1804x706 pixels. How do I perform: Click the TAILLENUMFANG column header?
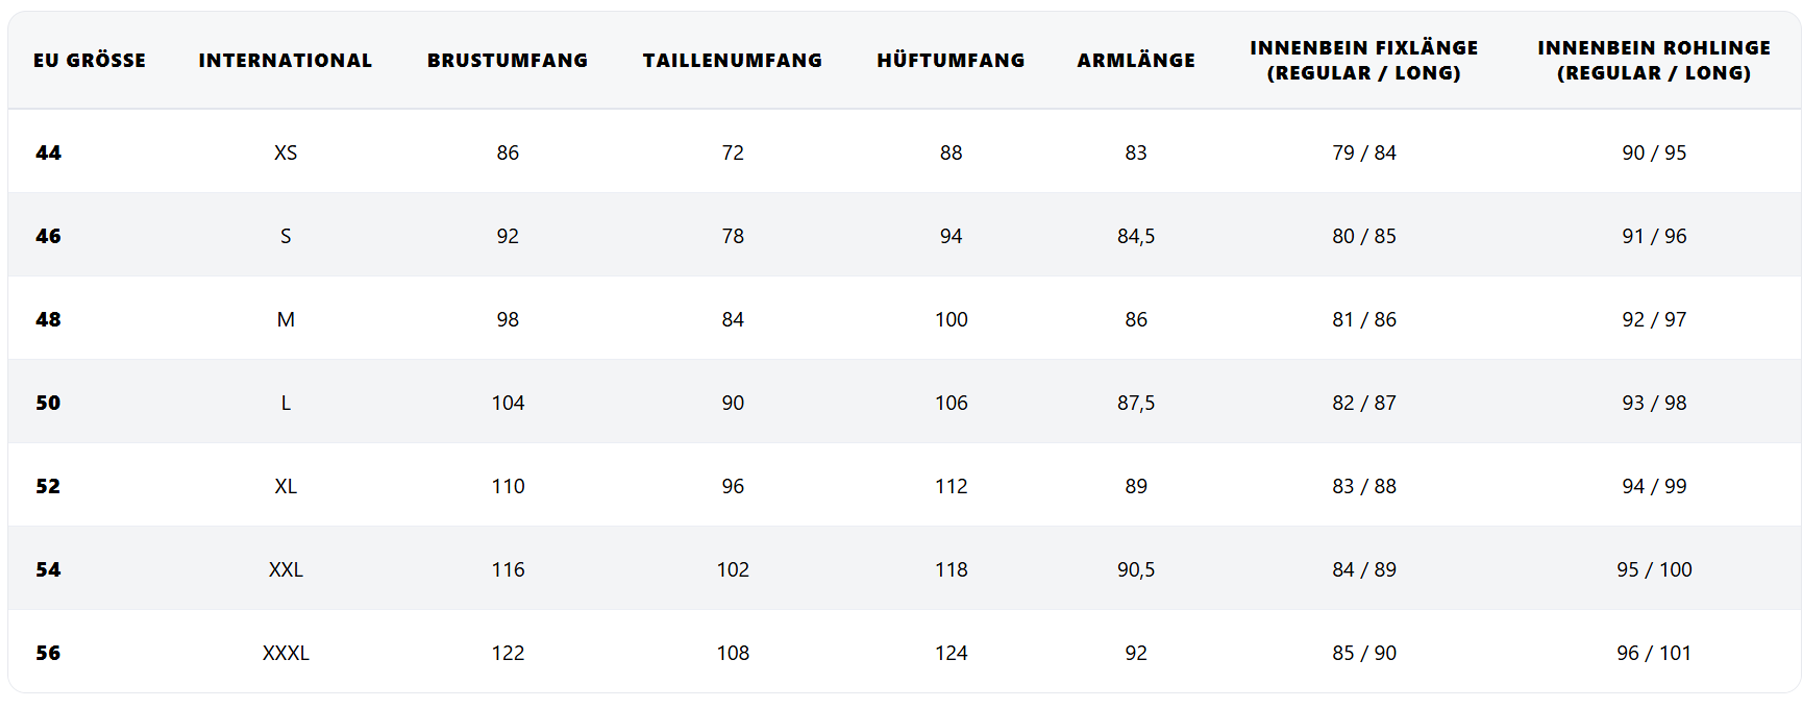[732, 61]
